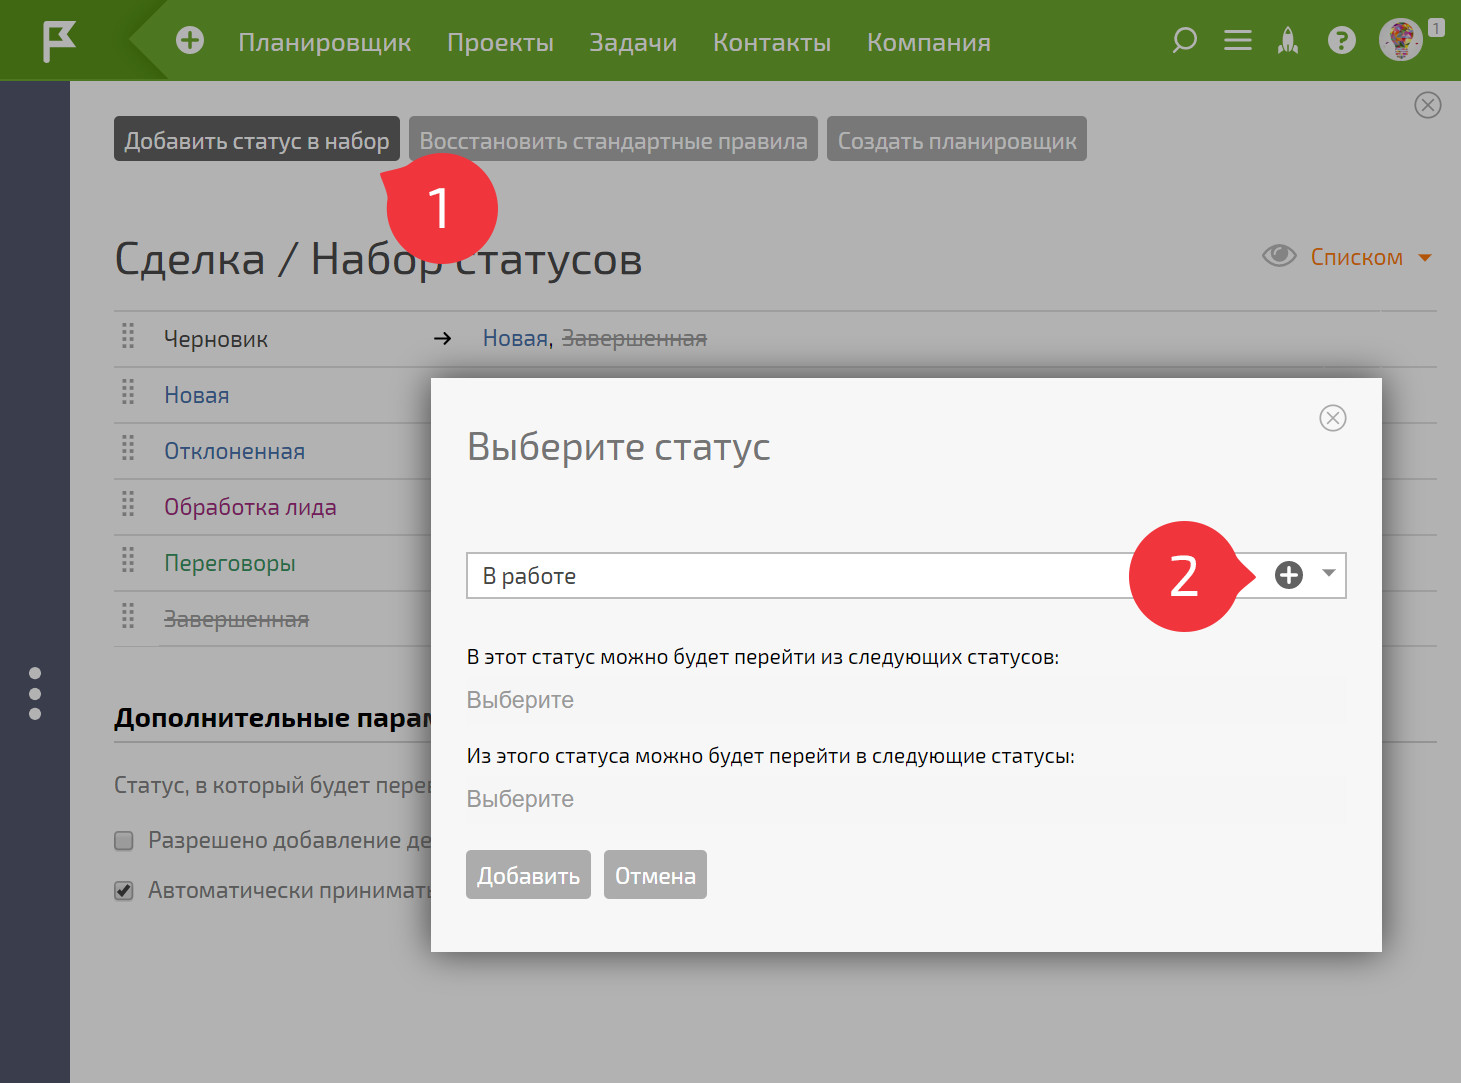Viewport: 1461px width, 1083px height.
Task: Open the 'Проекты' menu
Action: (x=500, y=43)
